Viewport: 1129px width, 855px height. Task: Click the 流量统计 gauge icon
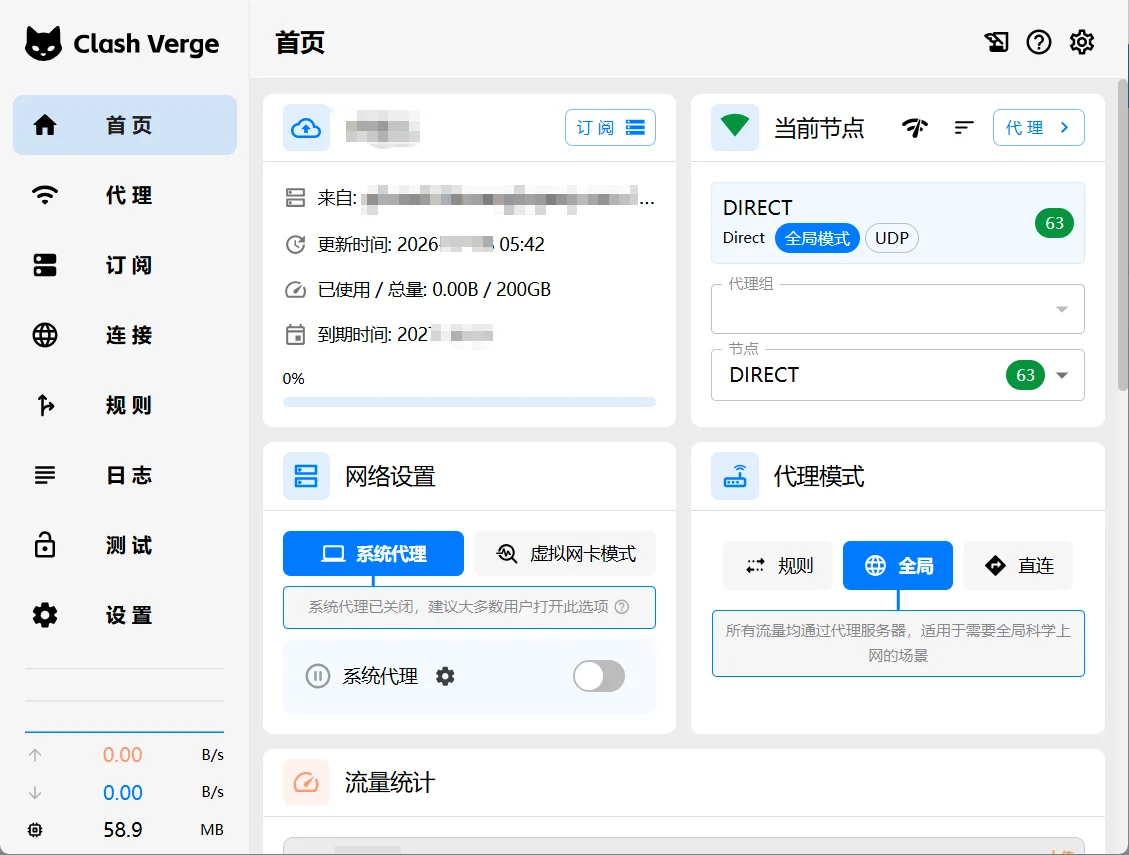point(306,782)
